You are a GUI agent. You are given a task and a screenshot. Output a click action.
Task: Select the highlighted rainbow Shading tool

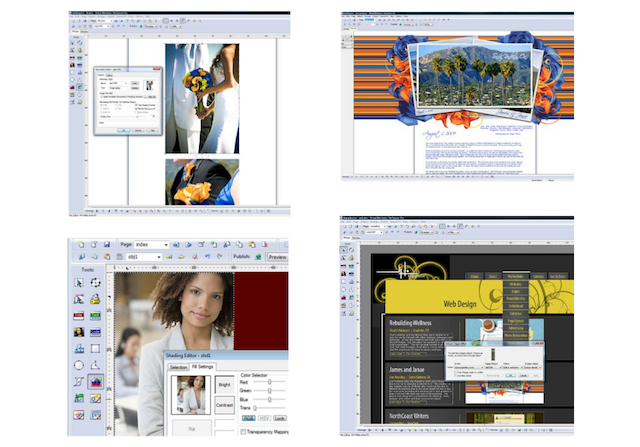[95, 382]
